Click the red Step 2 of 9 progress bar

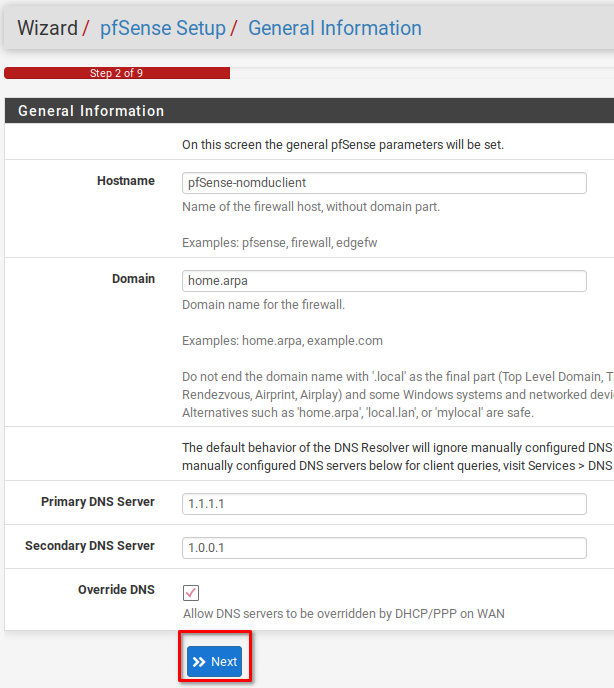(117, 73)
